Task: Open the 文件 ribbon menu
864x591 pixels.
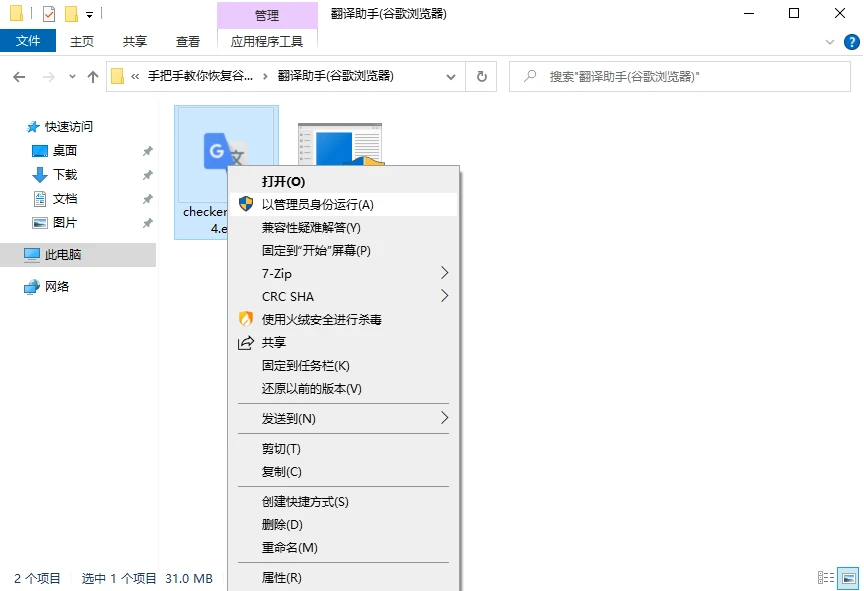Action: pyautogui.click(x=28, y=41)
